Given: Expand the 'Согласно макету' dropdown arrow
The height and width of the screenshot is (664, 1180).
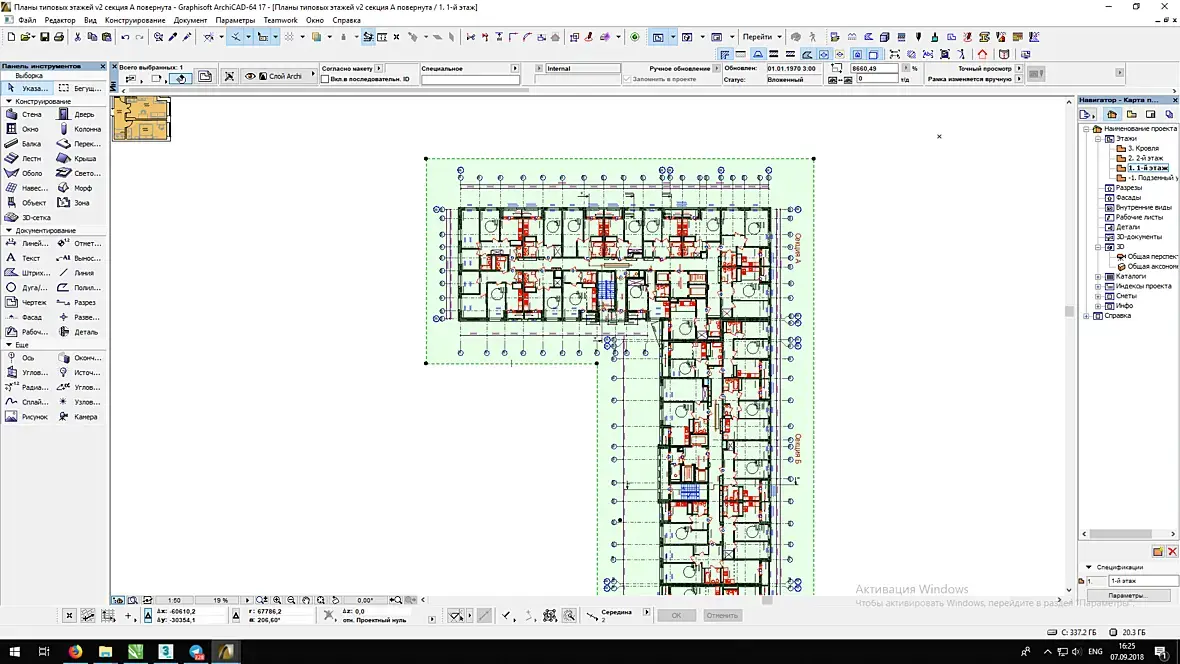Looking at the screenshot, I should pyautogui.click(x=379, y=69).
